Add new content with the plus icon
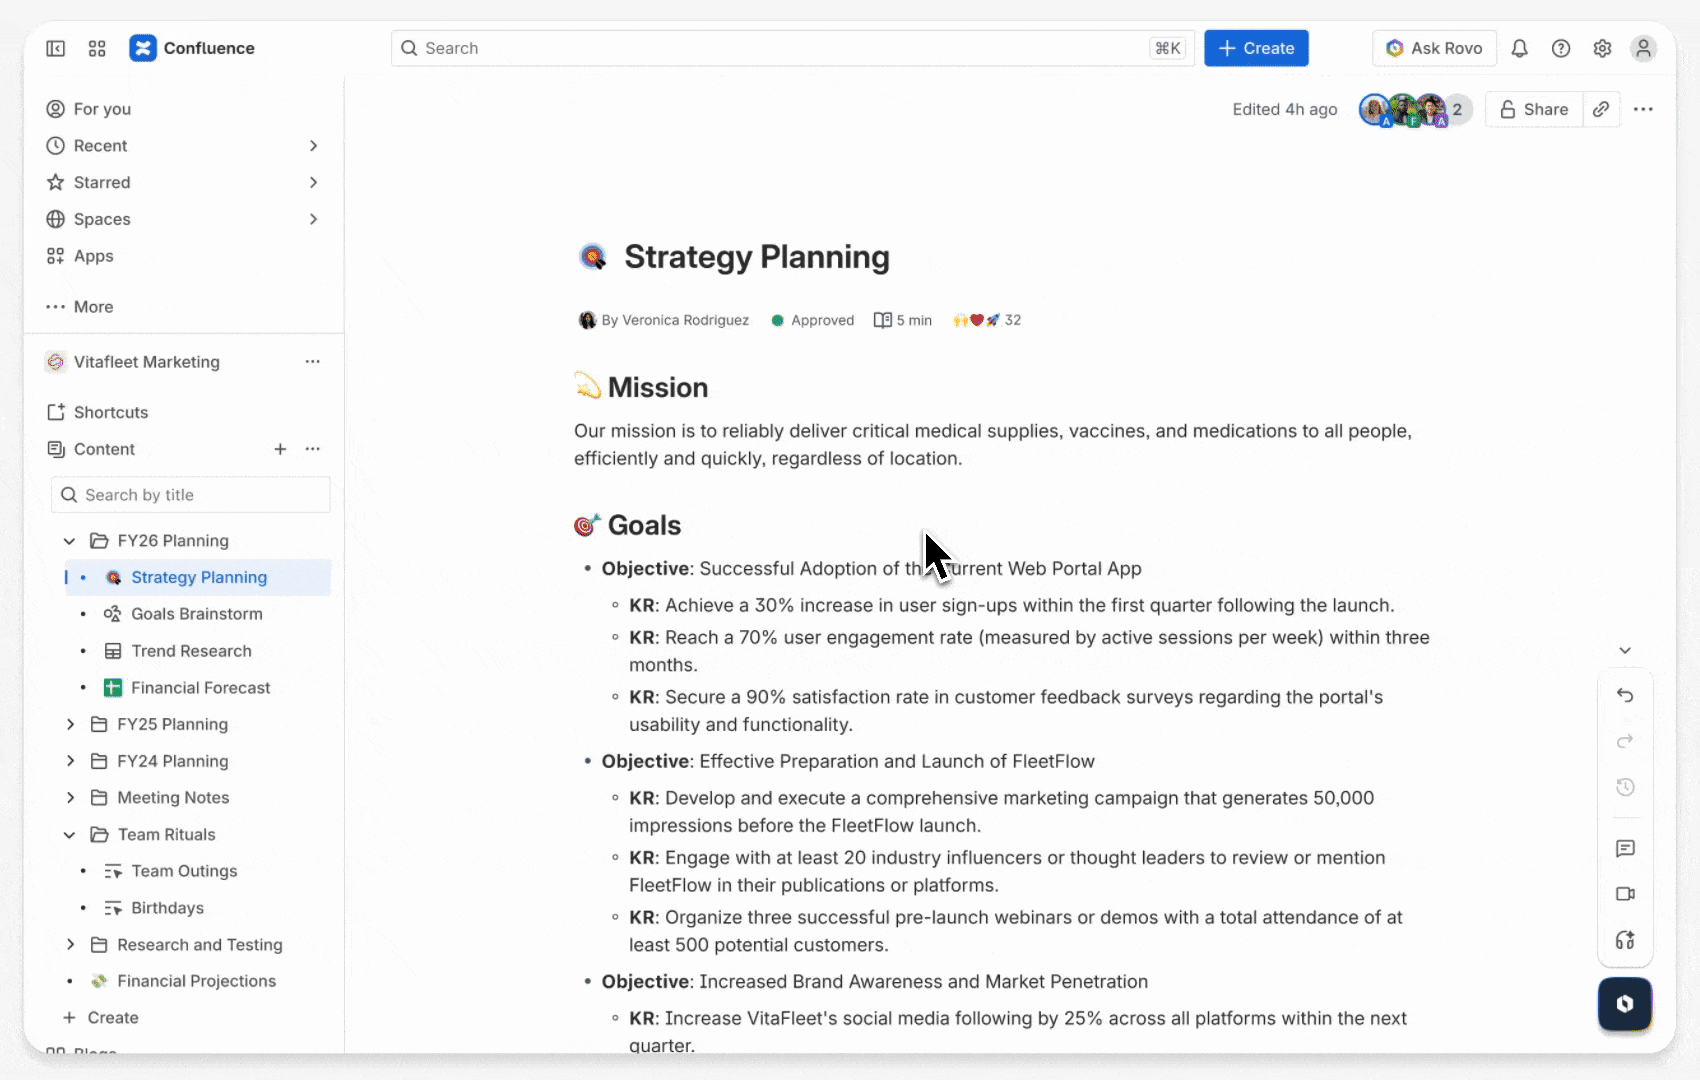Image resolution: width=1700 pixels, height=1080 pixels. coord(280,449)
